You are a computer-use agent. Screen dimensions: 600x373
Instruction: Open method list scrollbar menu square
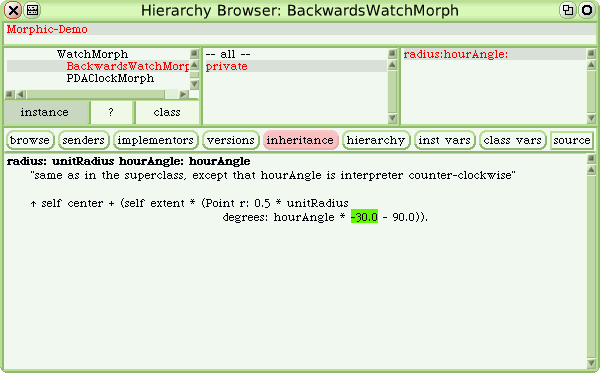[x=591, y=54]
